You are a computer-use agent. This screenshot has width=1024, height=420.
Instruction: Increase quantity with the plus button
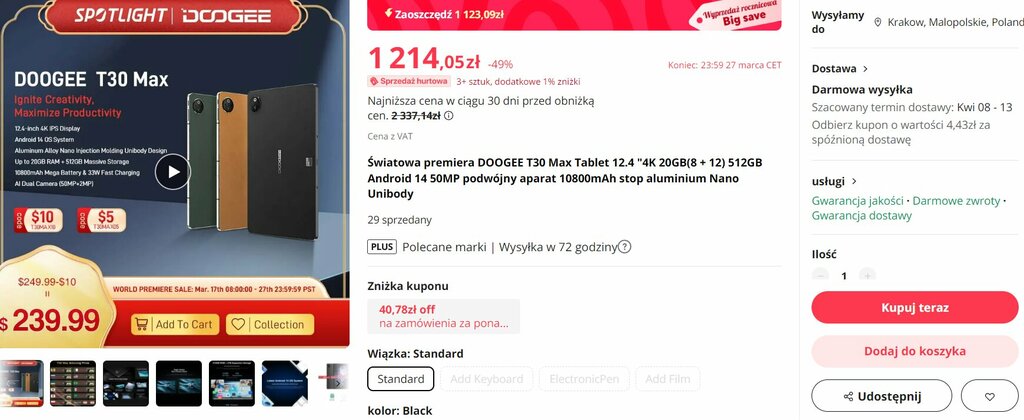click(x=867, y=275)
